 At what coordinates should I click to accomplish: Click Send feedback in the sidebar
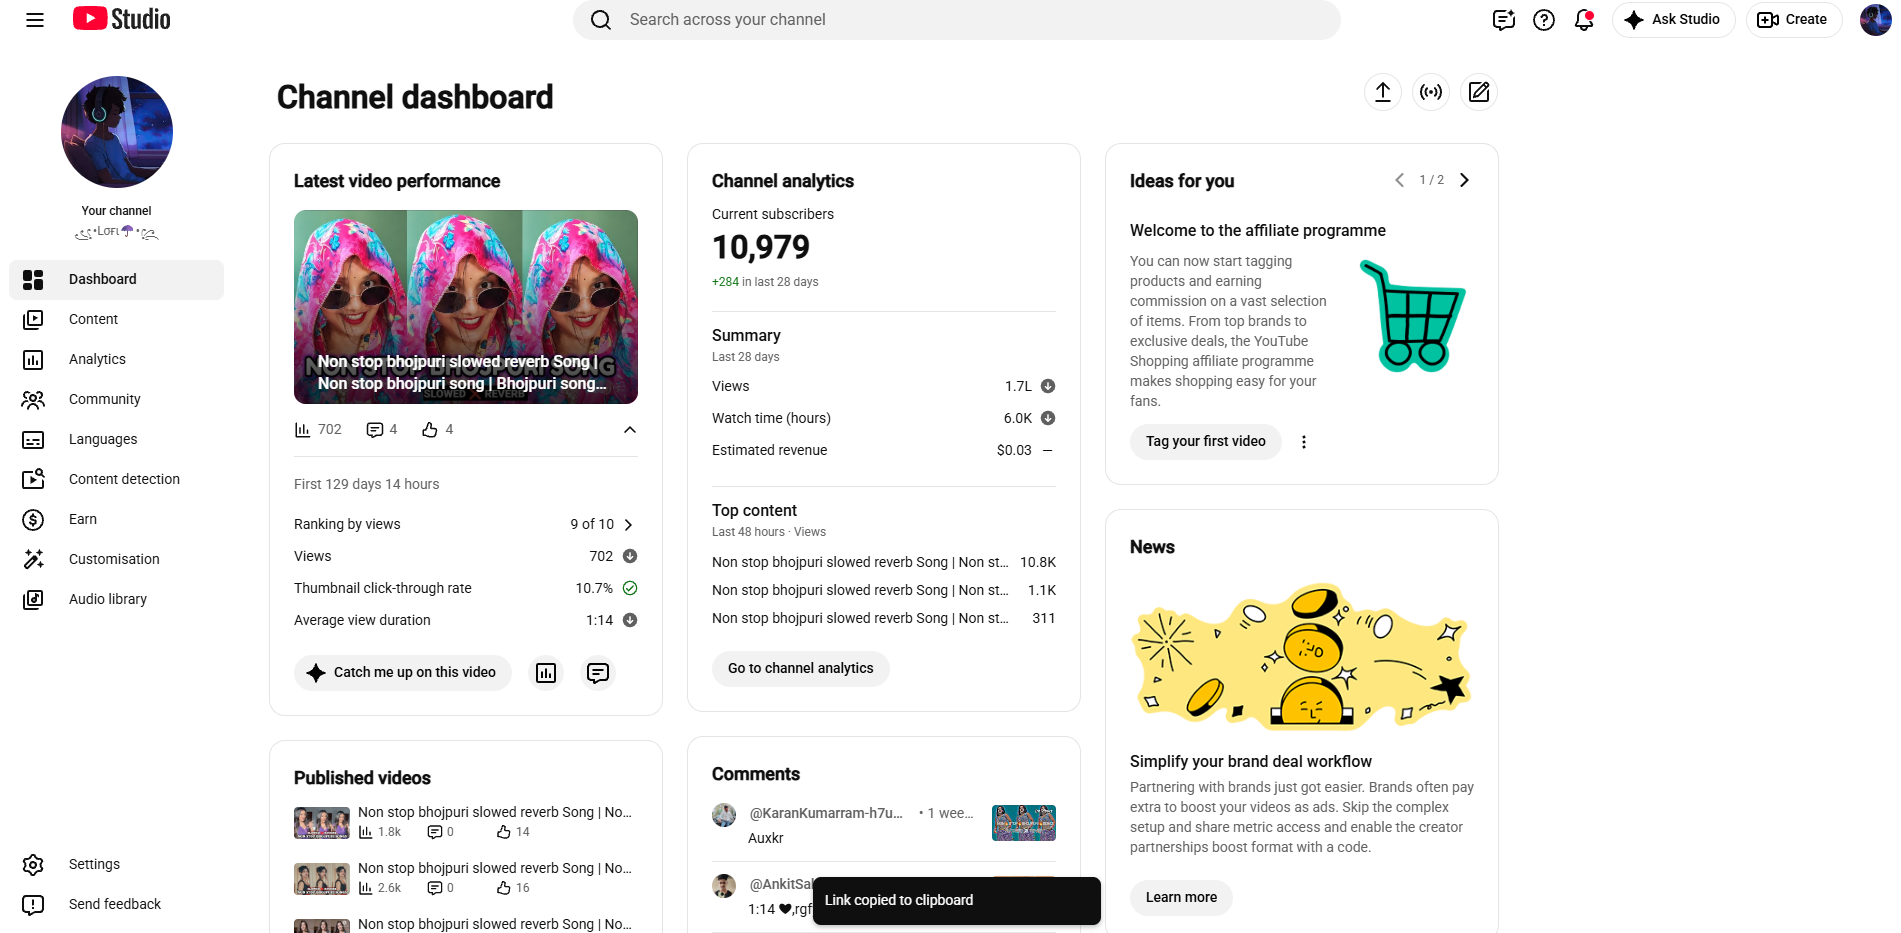pyautogui.click(x=116, y=905)
